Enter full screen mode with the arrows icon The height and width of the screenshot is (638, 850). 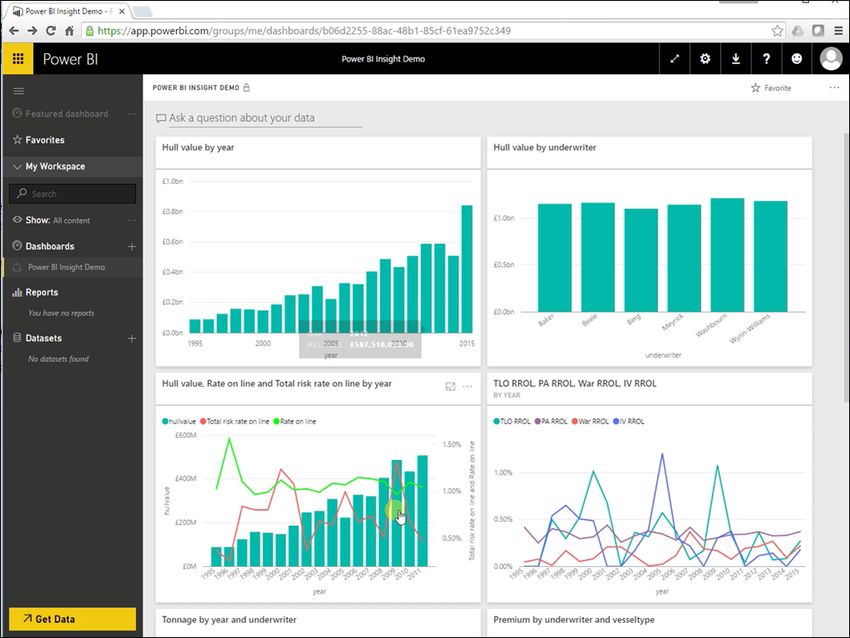674,59
